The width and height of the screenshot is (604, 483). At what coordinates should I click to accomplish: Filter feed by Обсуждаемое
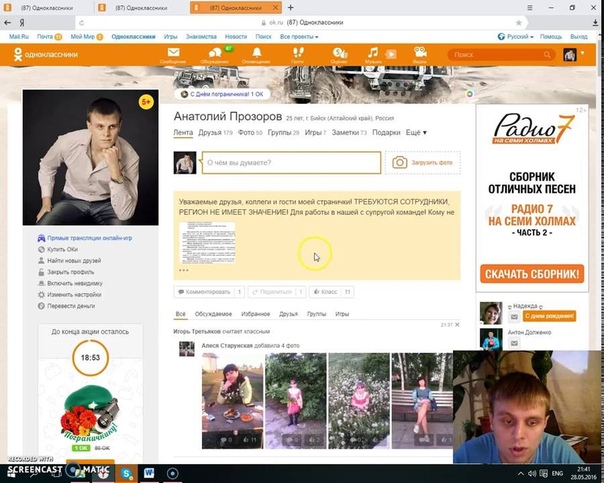pos(213,314)
